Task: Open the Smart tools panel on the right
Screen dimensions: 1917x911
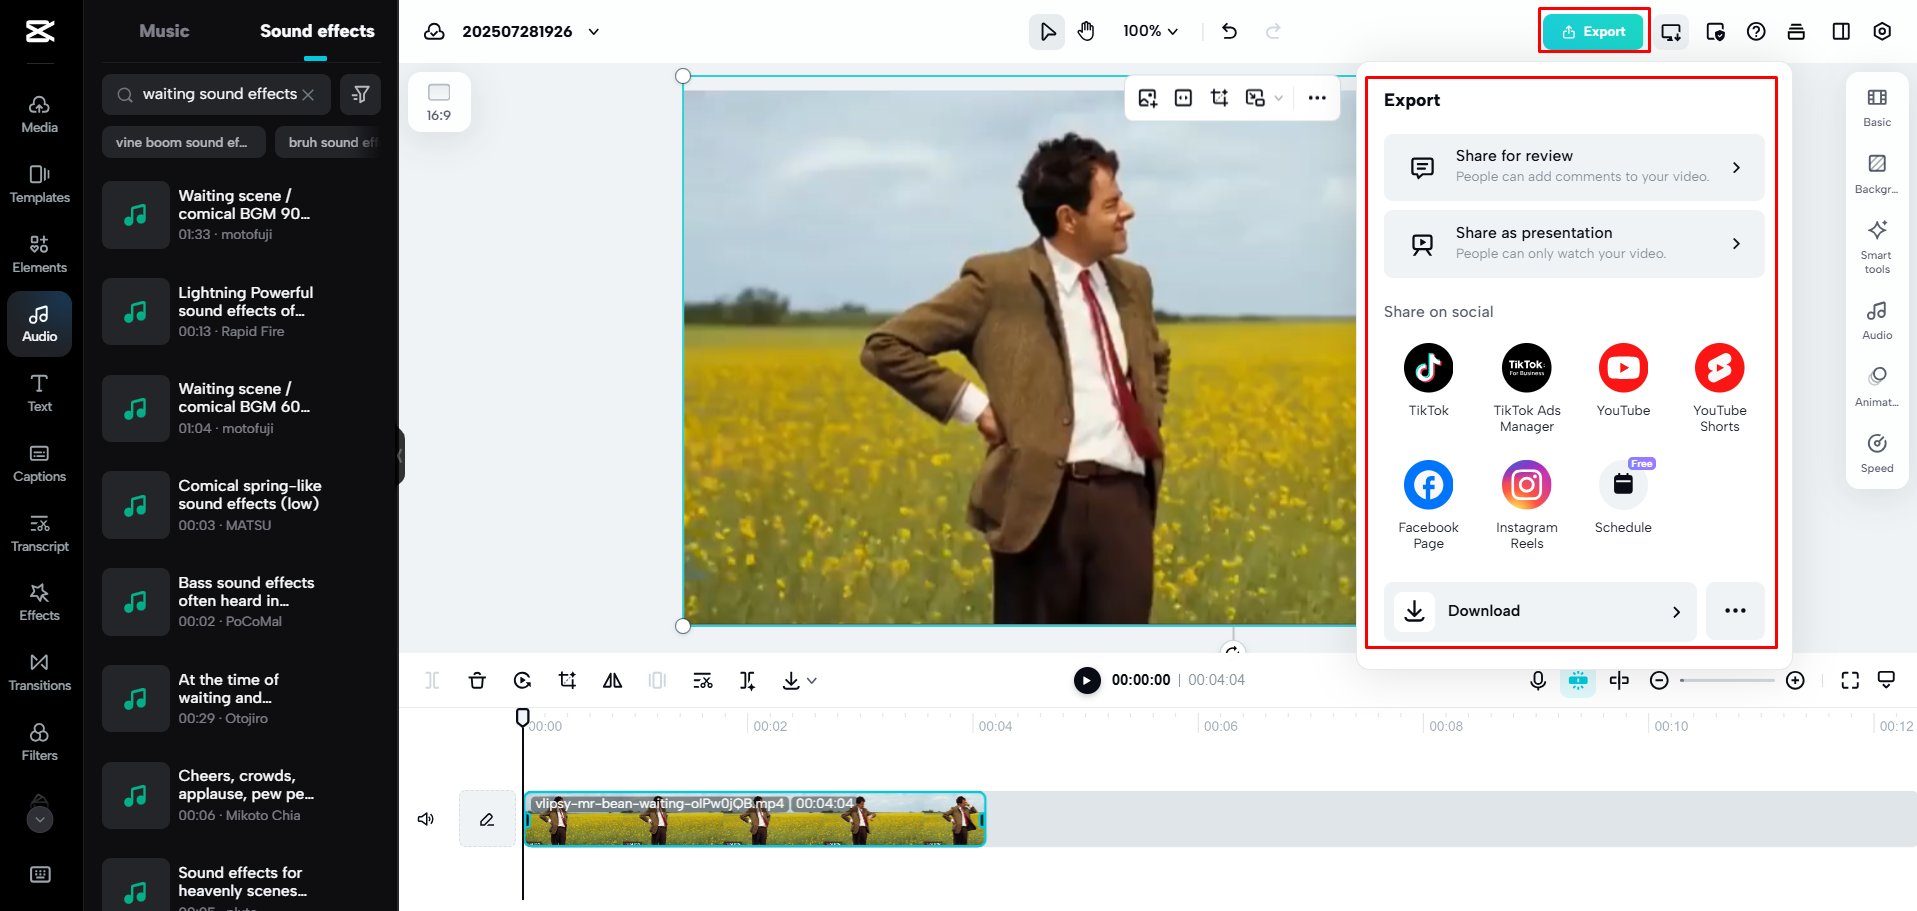Action: (1876, 245)
